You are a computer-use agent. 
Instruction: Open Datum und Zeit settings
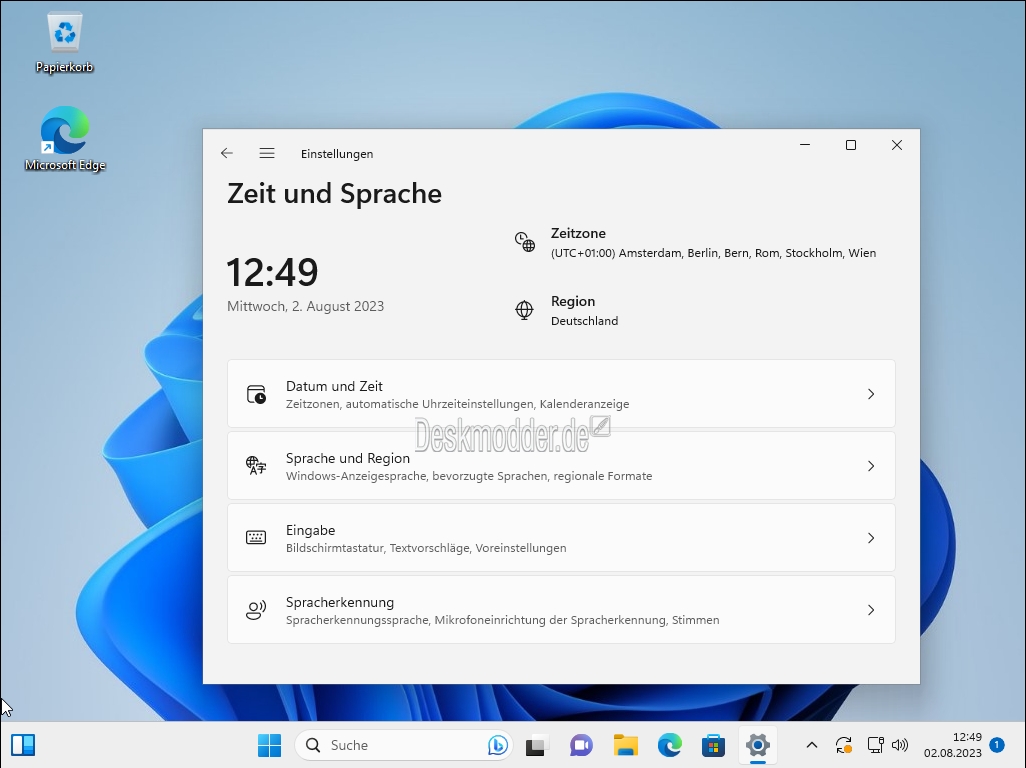(560, 394)
